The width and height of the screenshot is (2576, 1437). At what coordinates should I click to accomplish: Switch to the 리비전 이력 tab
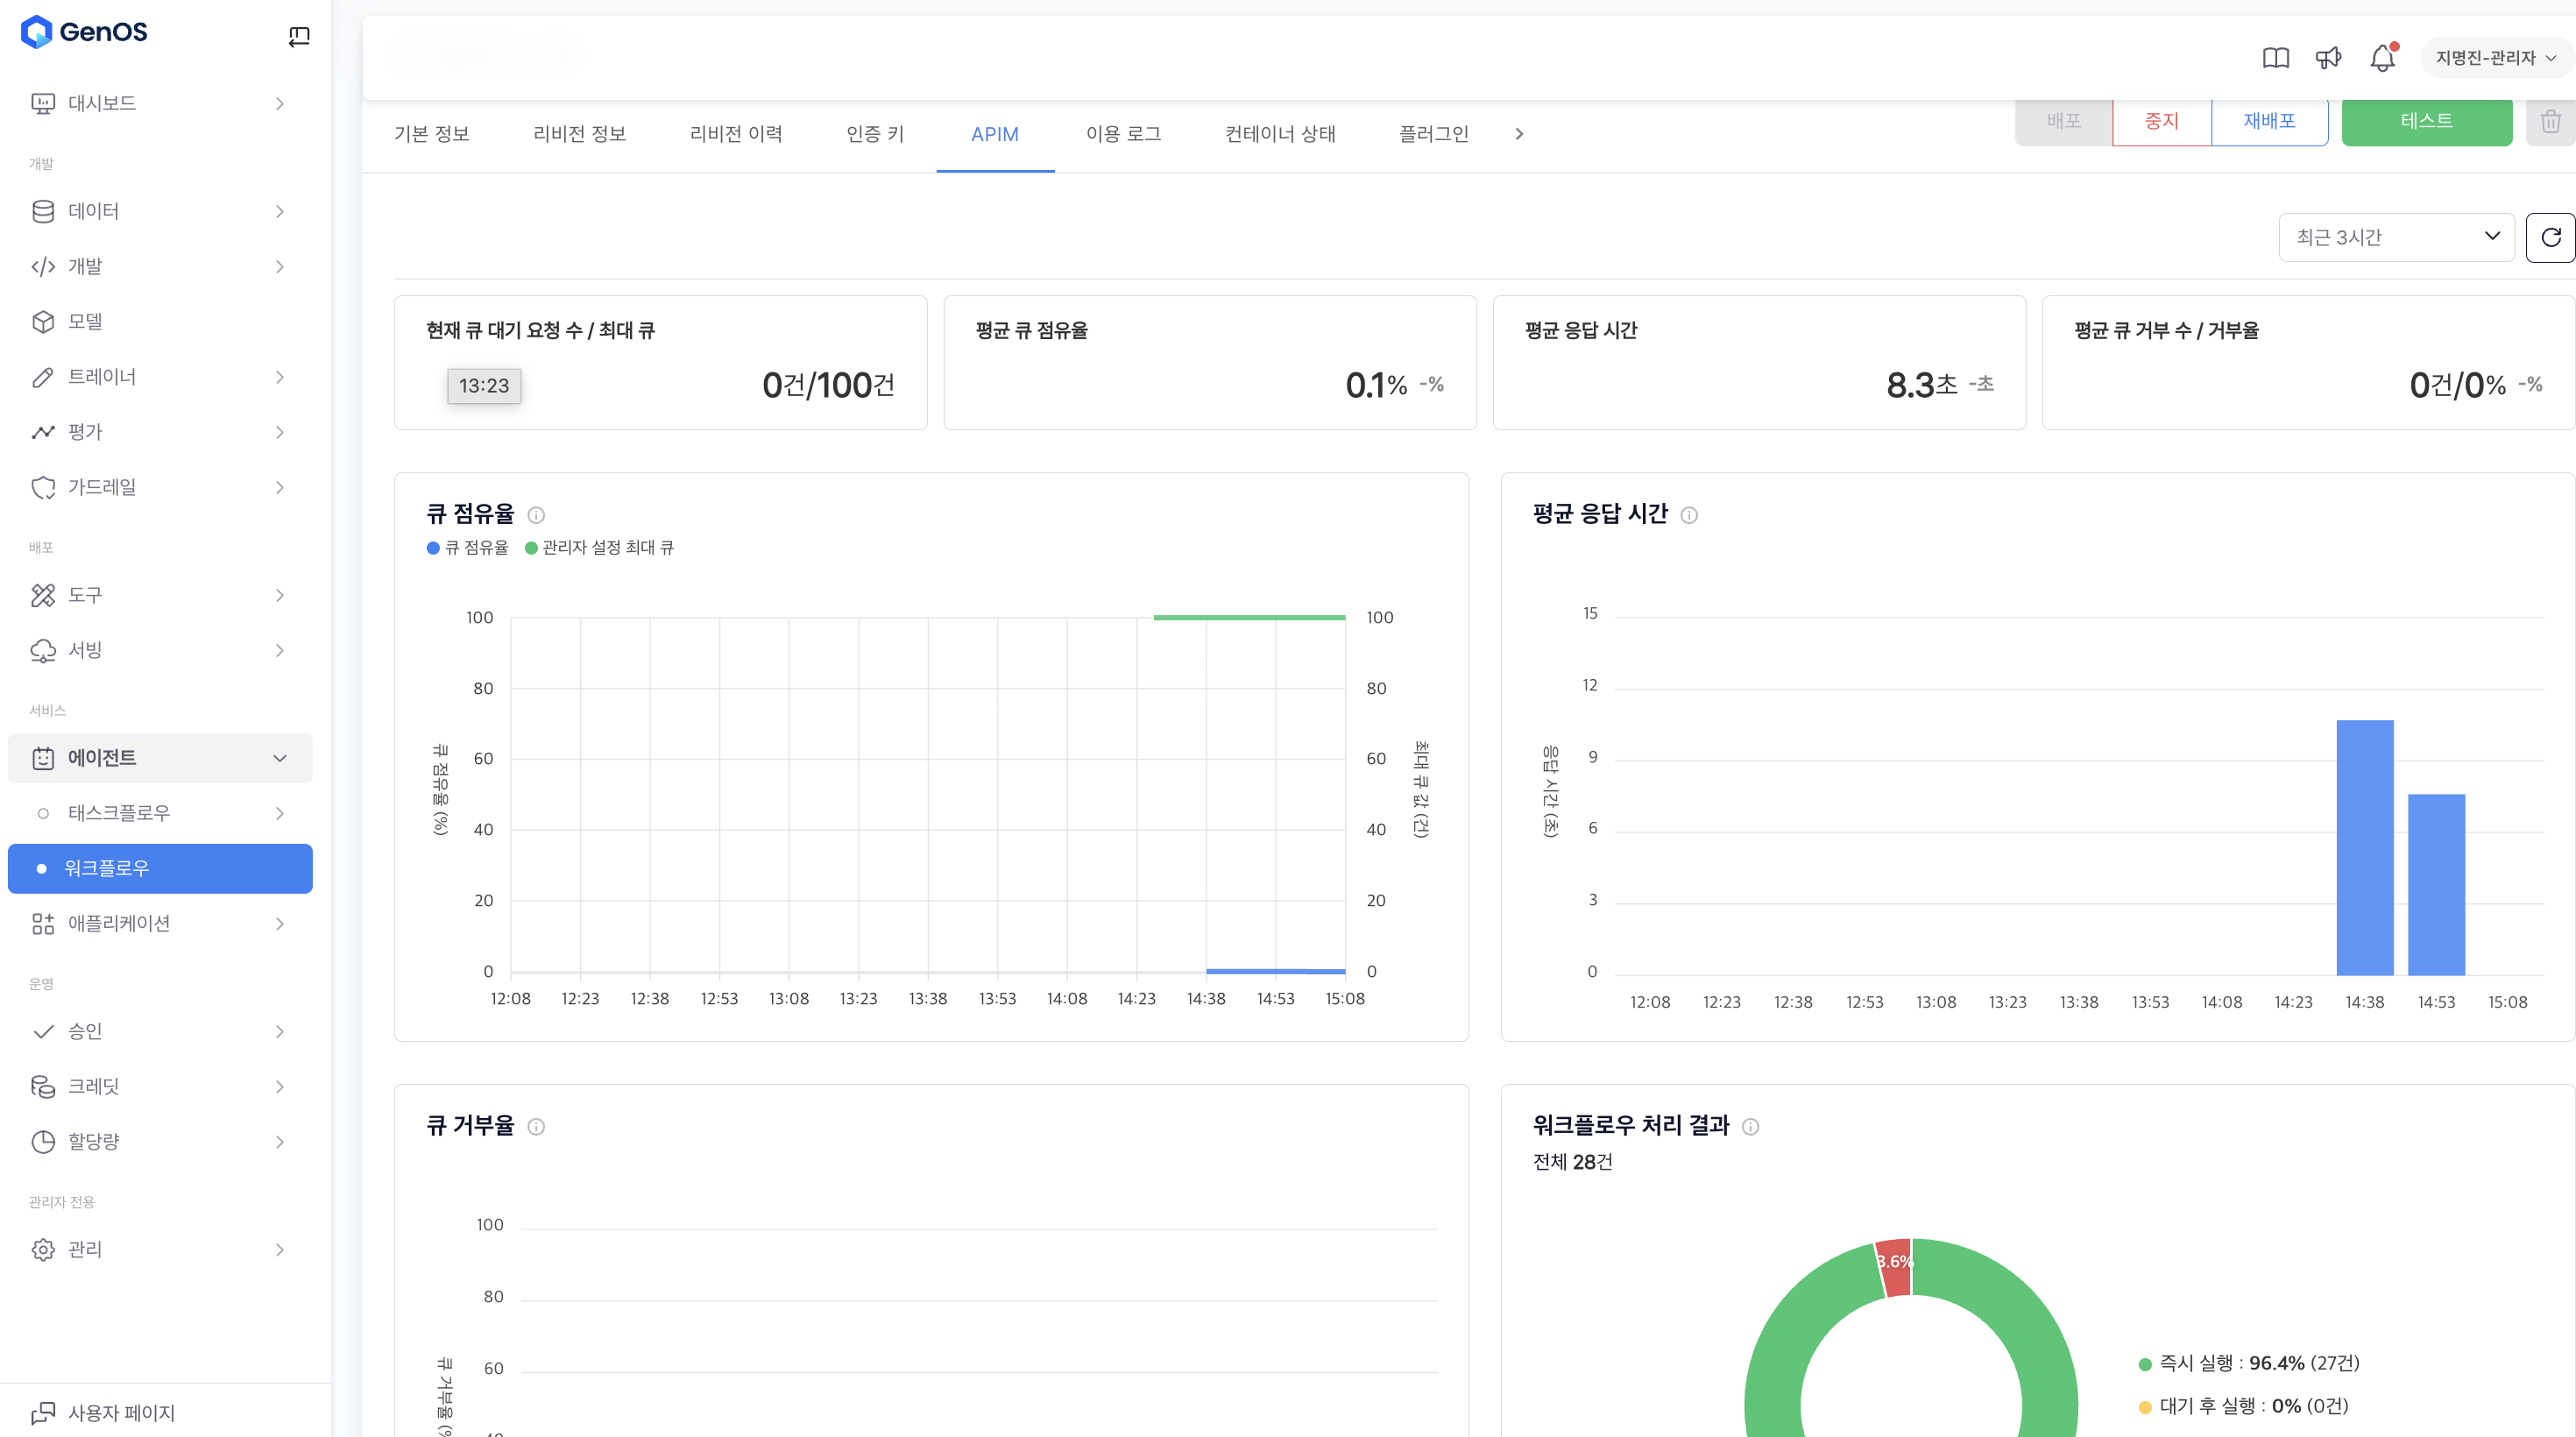(x=736, y=134)
